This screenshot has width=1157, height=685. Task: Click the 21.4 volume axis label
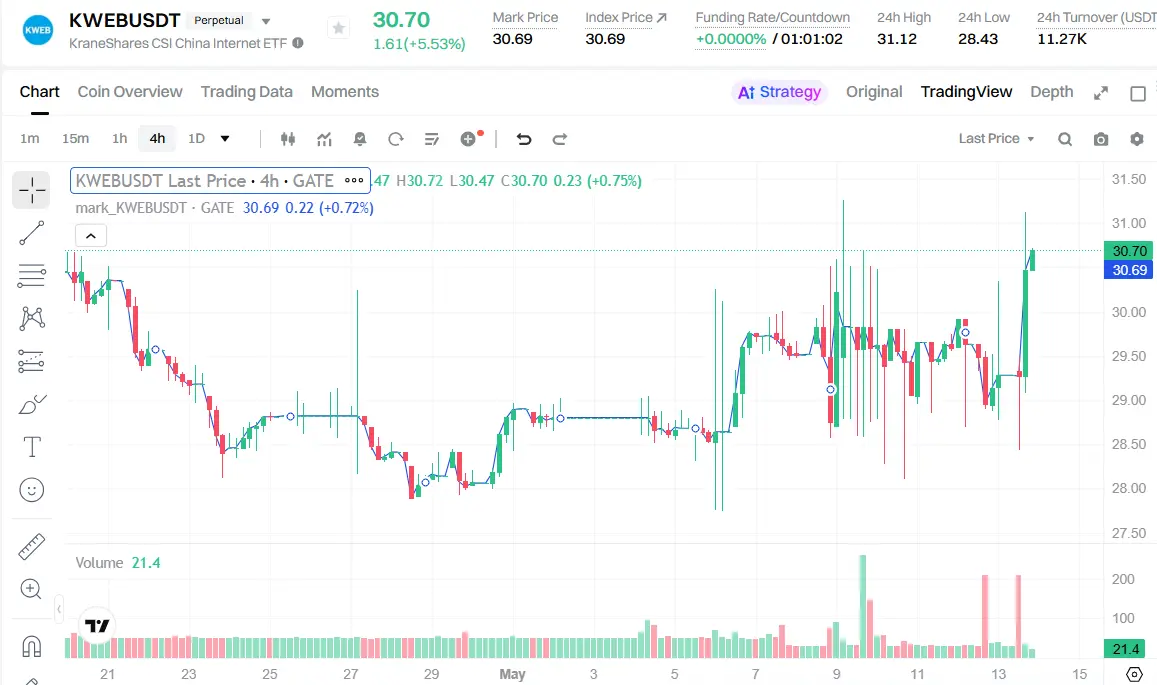1125,649
